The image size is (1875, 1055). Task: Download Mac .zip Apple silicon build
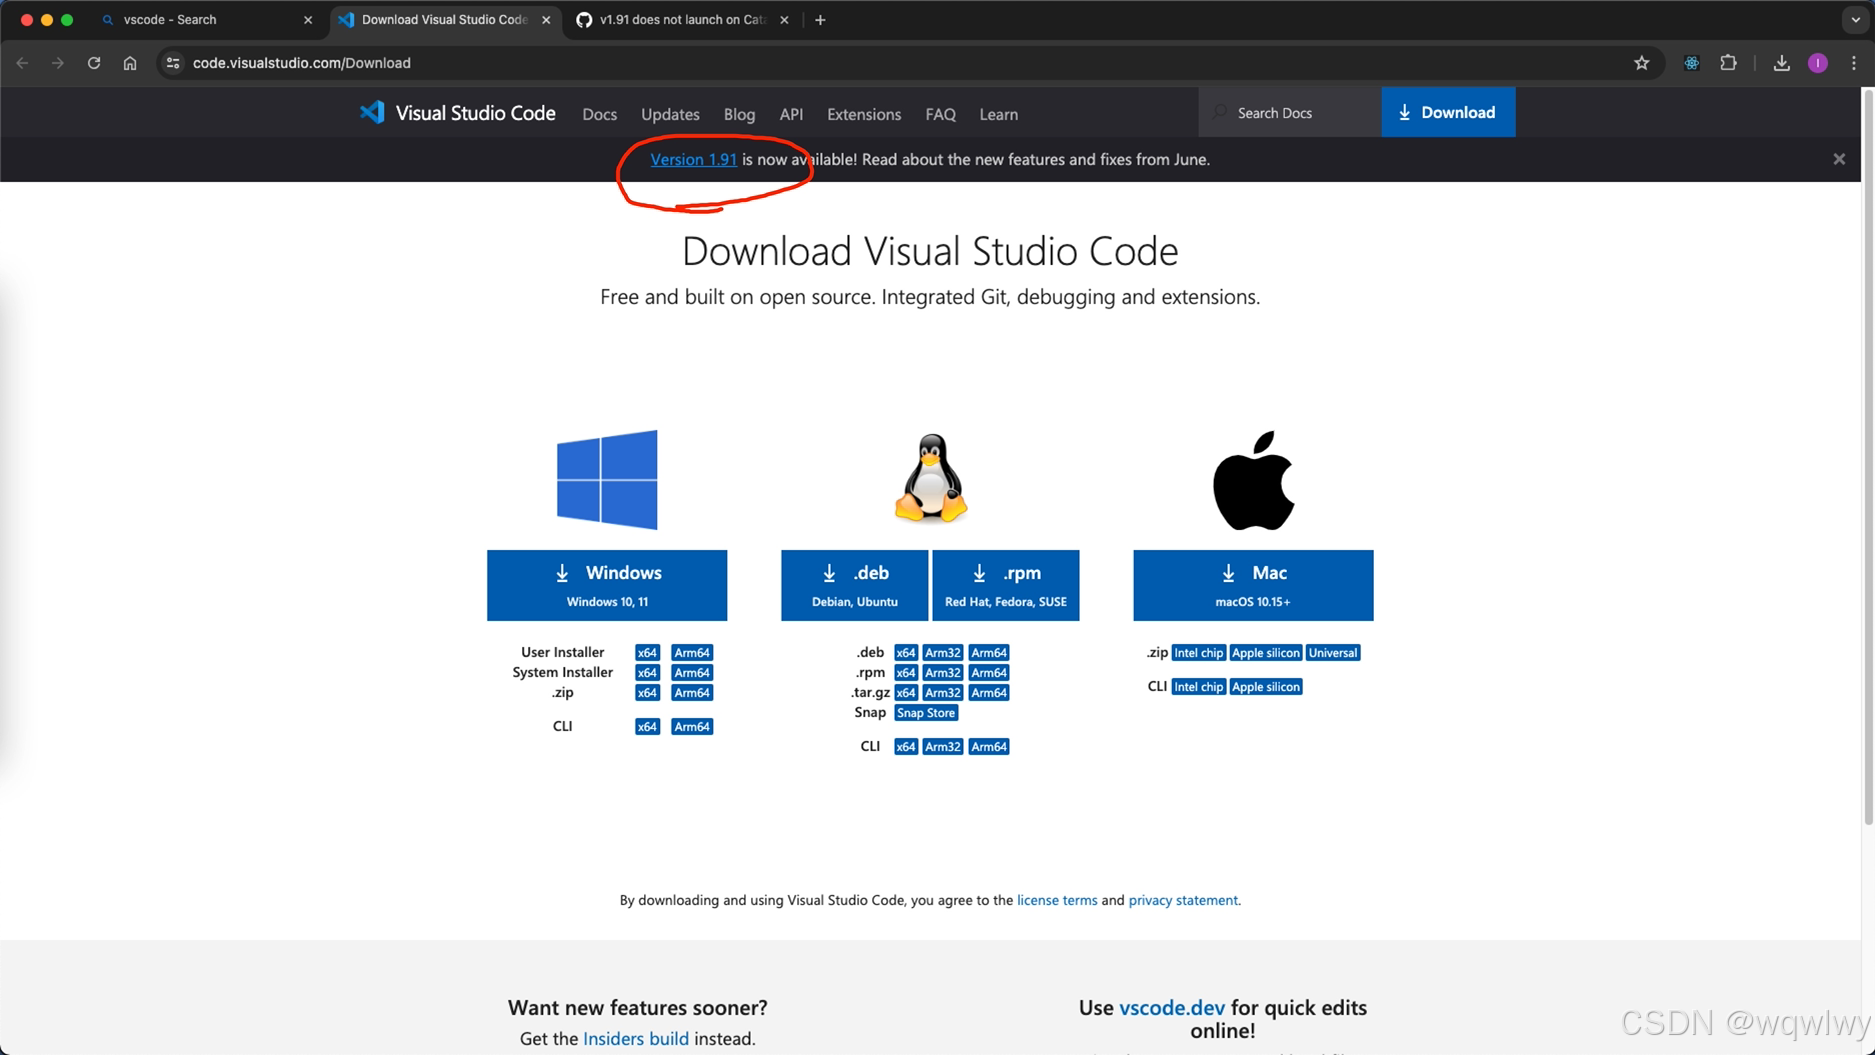pyautogui.click(x=1265, y=652)
